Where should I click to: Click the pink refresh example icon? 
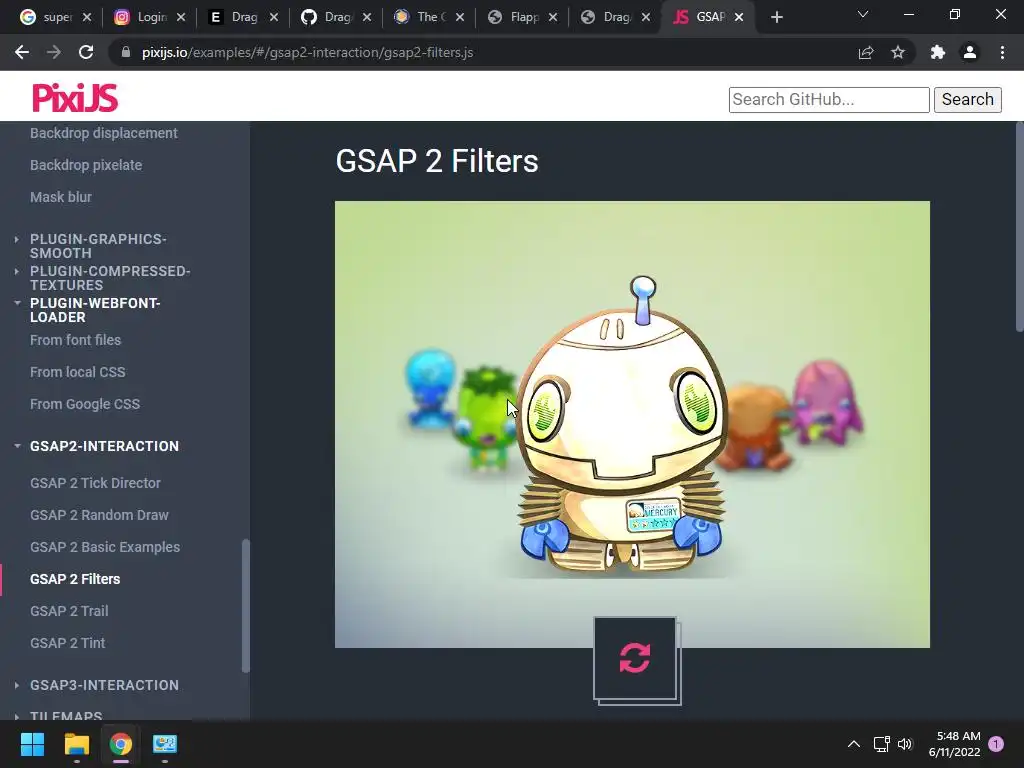tap(635, 658)
